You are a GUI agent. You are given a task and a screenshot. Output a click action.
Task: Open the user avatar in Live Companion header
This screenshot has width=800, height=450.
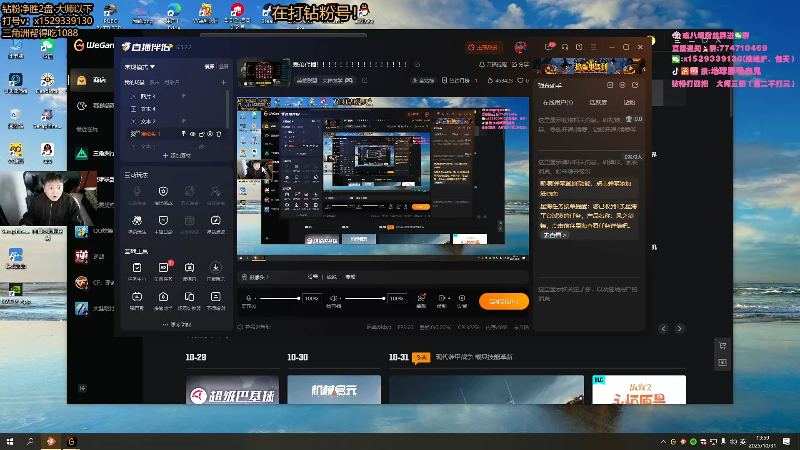[x=520, y=47]
